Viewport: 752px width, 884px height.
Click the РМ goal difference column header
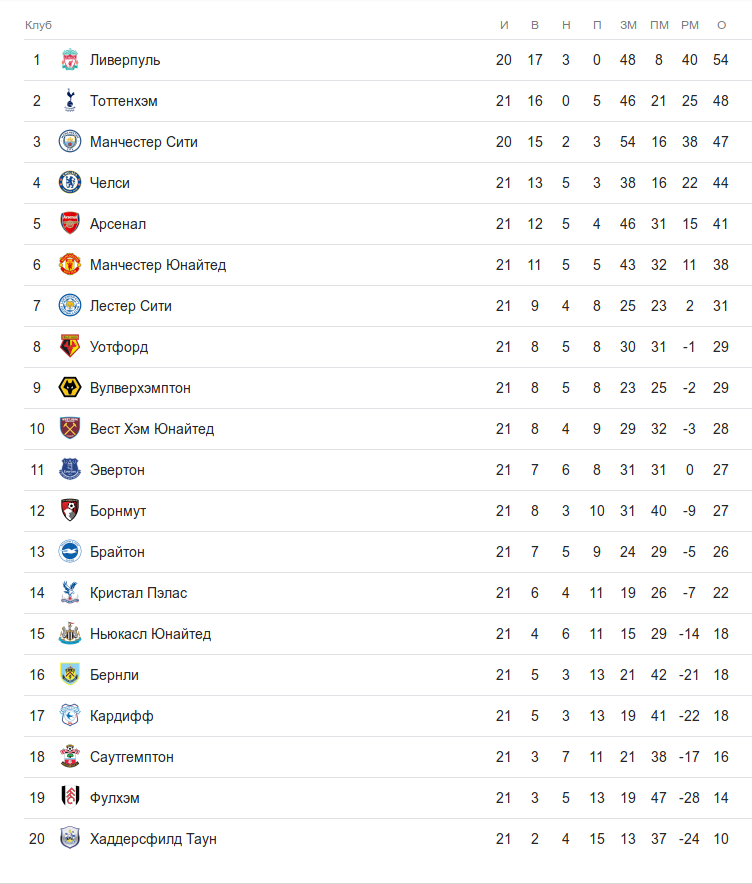[690, 25]
